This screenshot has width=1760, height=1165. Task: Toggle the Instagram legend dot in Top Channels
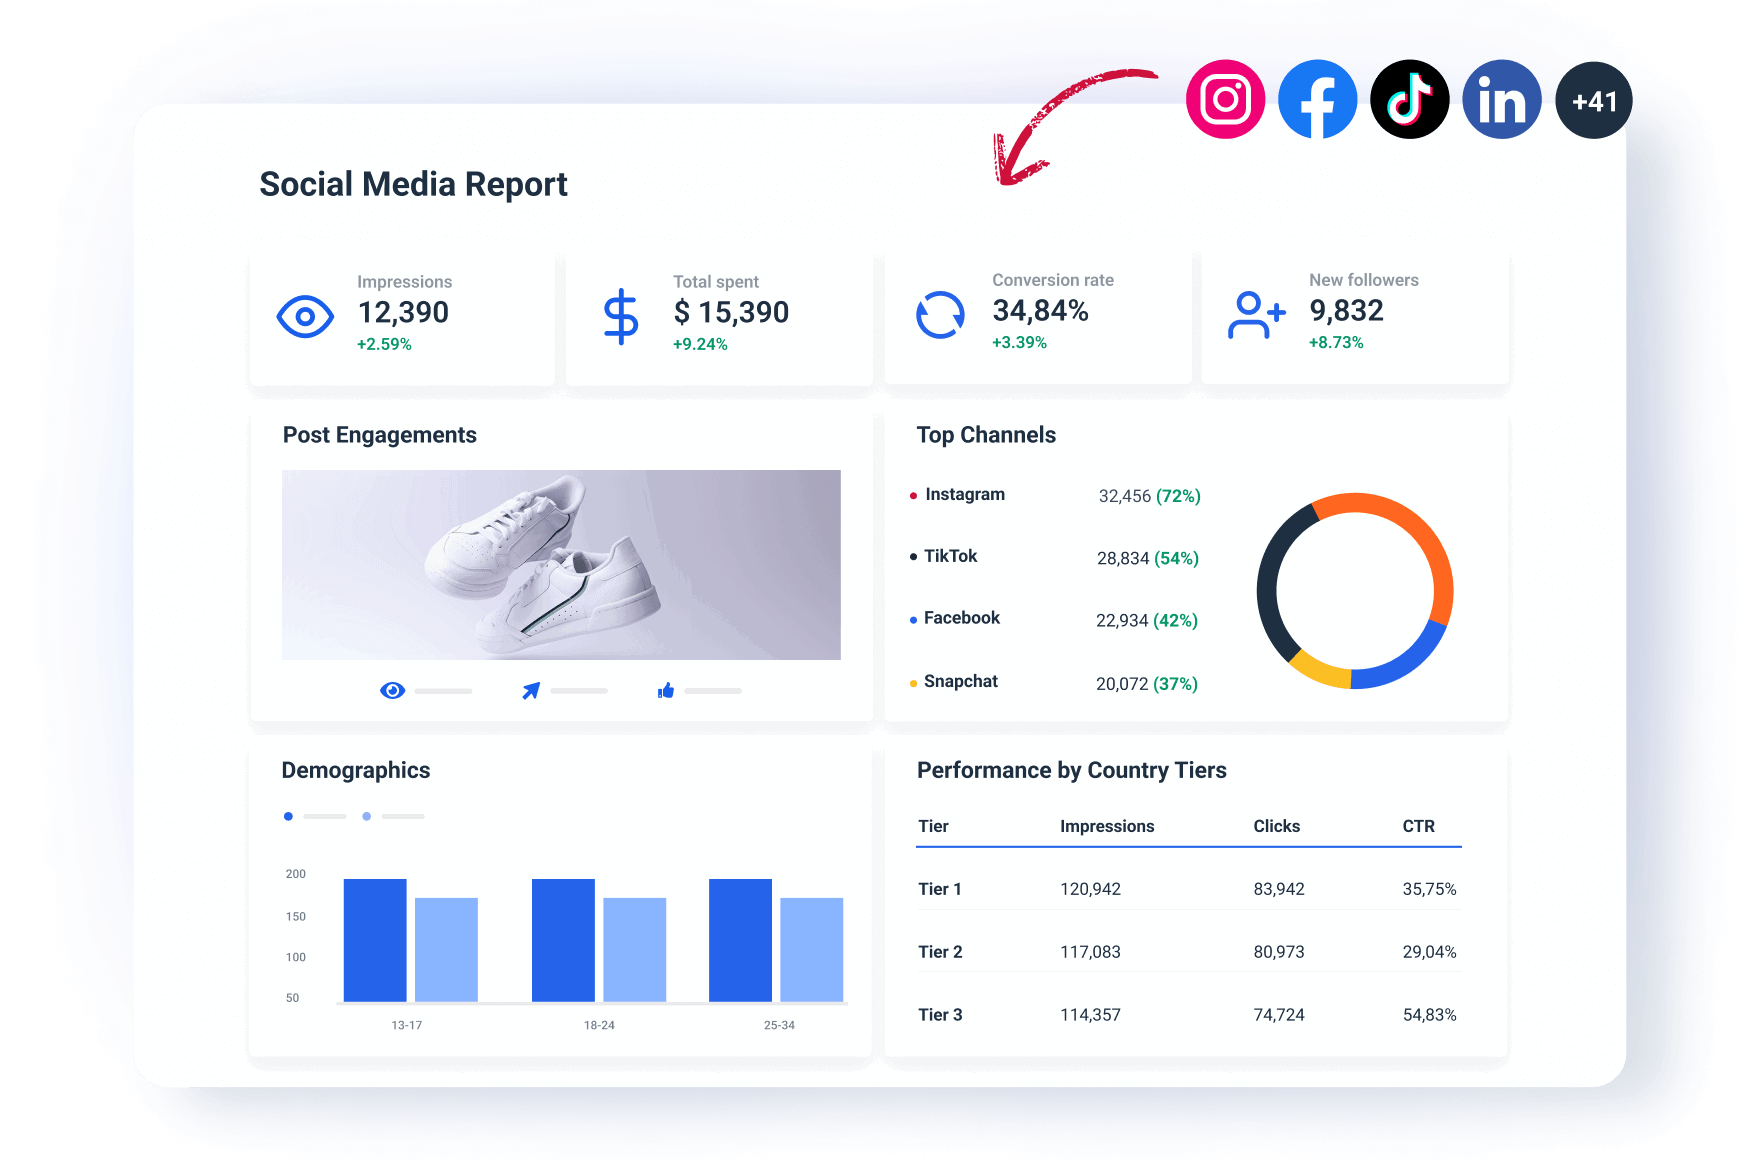911,494
